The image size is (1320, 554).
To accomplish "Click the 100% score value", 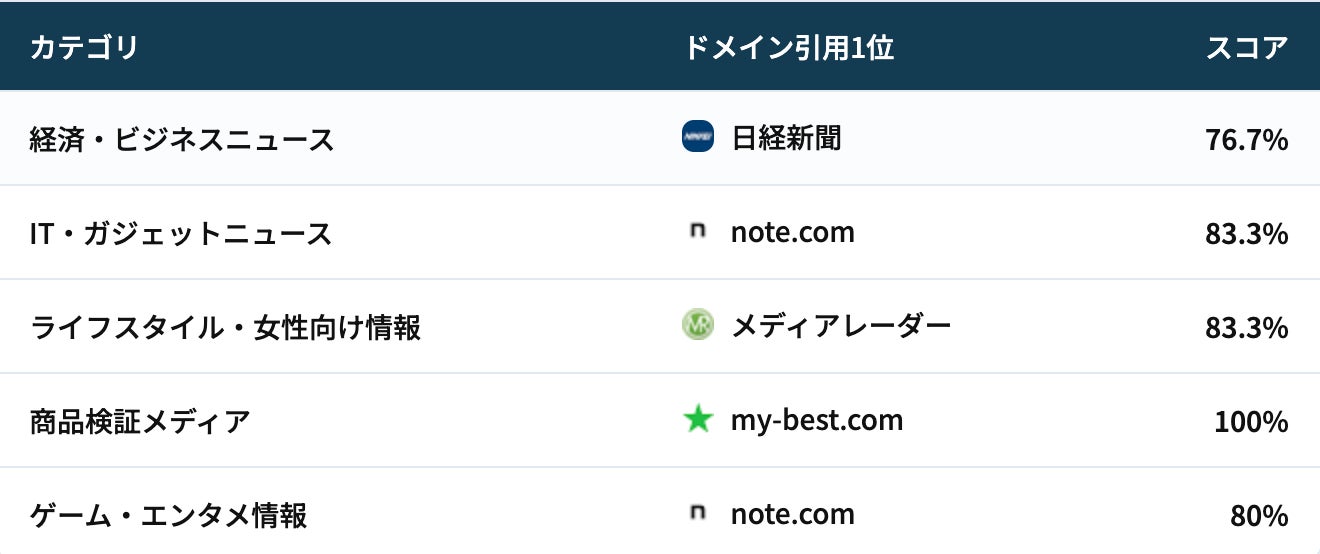I will coord(1251,422).
